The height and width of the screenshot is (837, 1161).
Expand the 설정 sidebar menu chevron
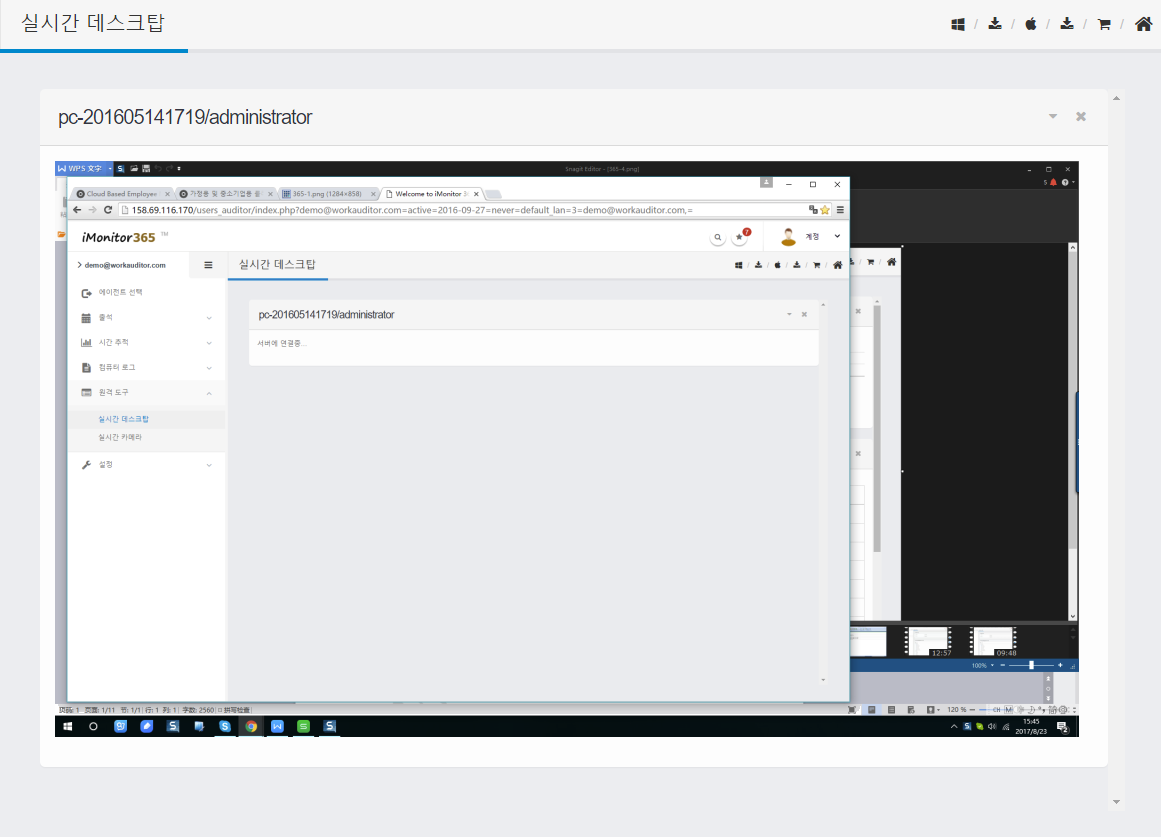coord(209,465)
